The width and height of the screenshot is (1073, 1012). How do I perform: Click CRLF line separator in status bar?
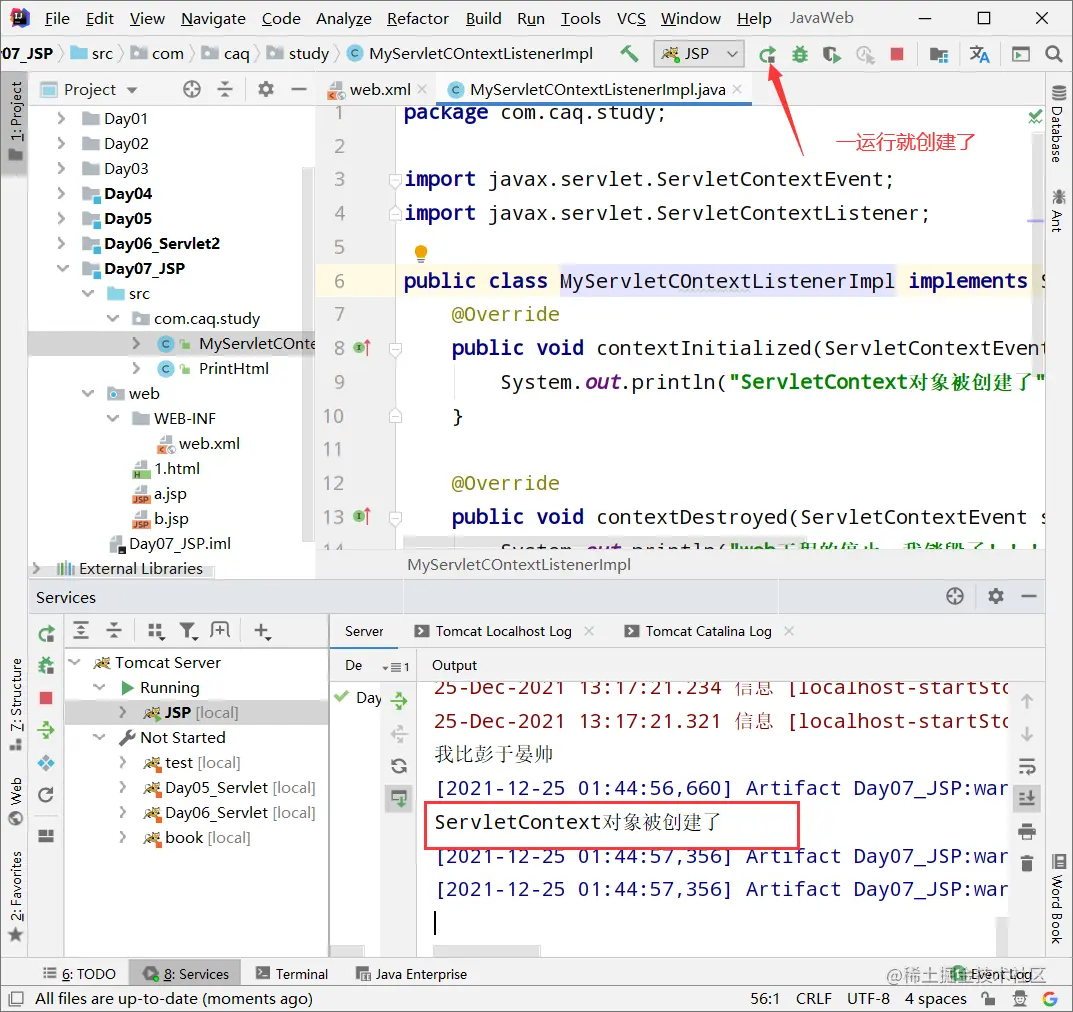click(x=814, y=998)
